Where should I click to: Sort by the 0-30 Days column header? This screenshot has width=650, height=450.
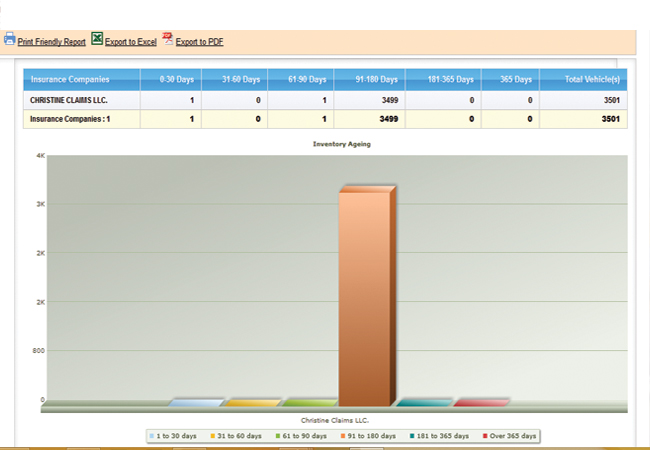tap(173, 79)
